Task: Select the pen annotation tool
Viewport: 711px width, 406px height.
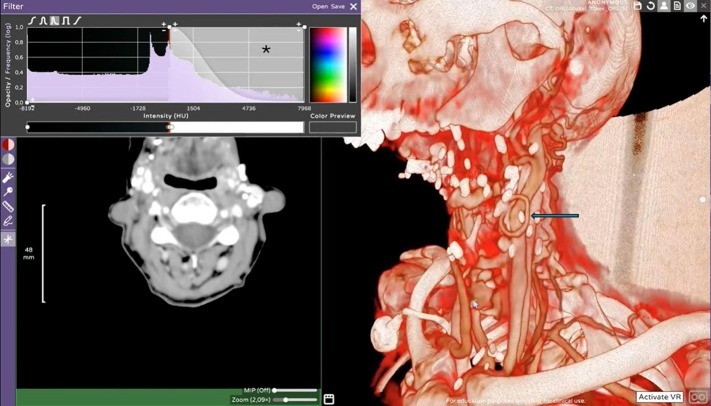Action: click(8, 221)
